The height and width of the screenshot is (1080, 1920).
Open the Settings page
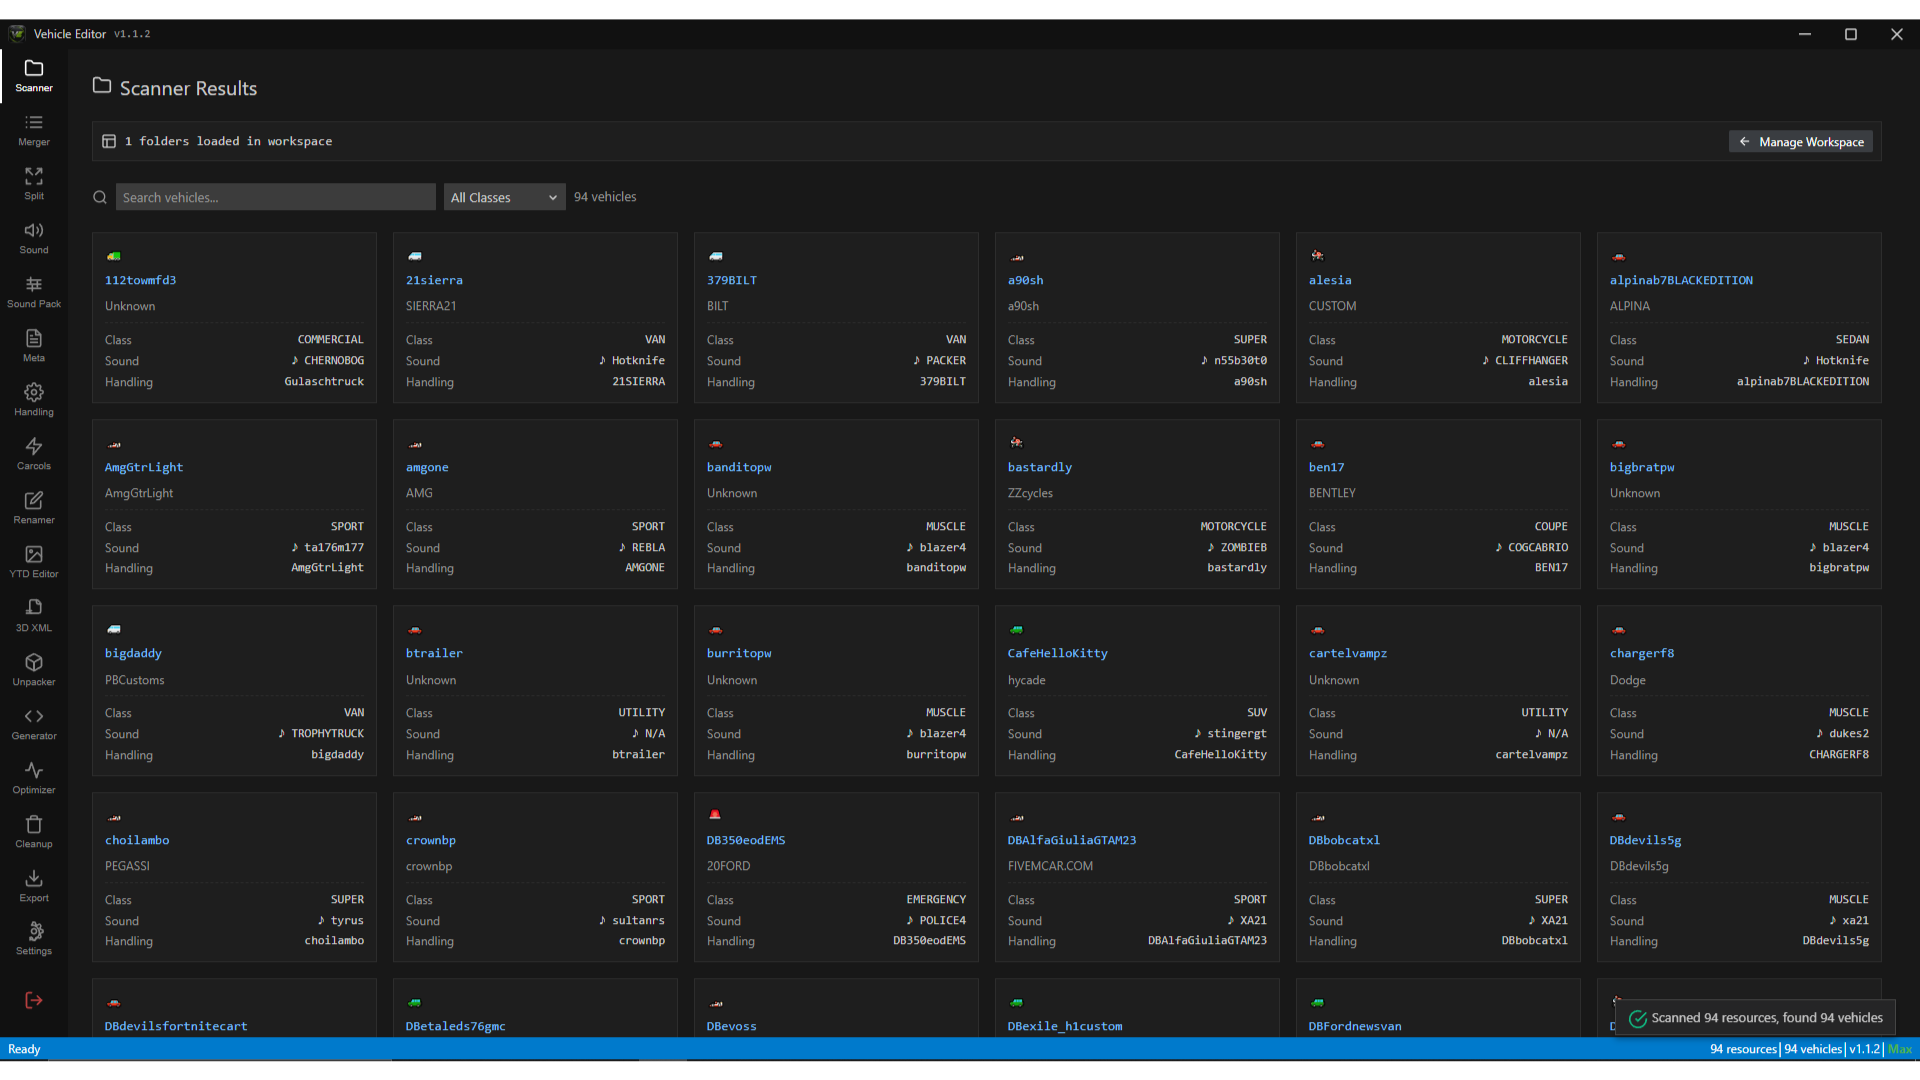[34, 939]
